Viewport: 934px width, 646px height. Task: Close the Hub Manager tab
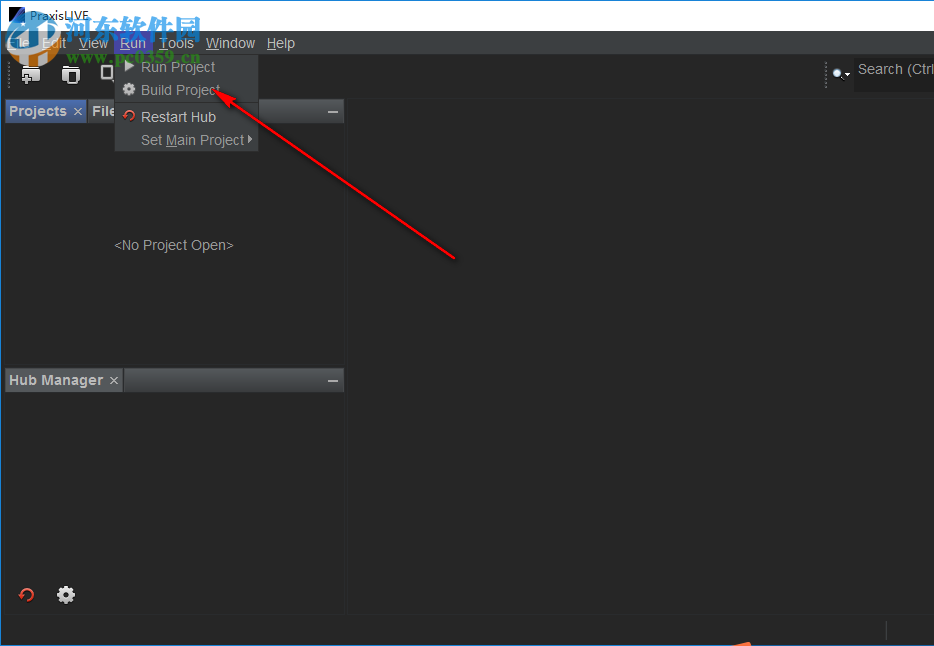(x=114, y=380)
